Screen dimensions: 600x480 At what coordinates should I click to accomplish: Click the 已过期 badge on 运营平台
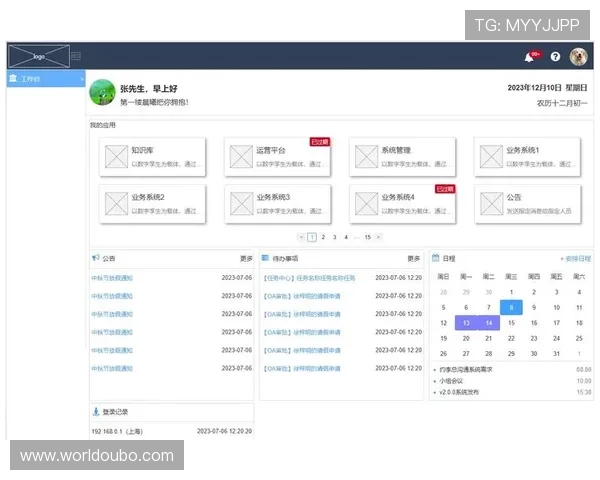click(x=320, y=142)
